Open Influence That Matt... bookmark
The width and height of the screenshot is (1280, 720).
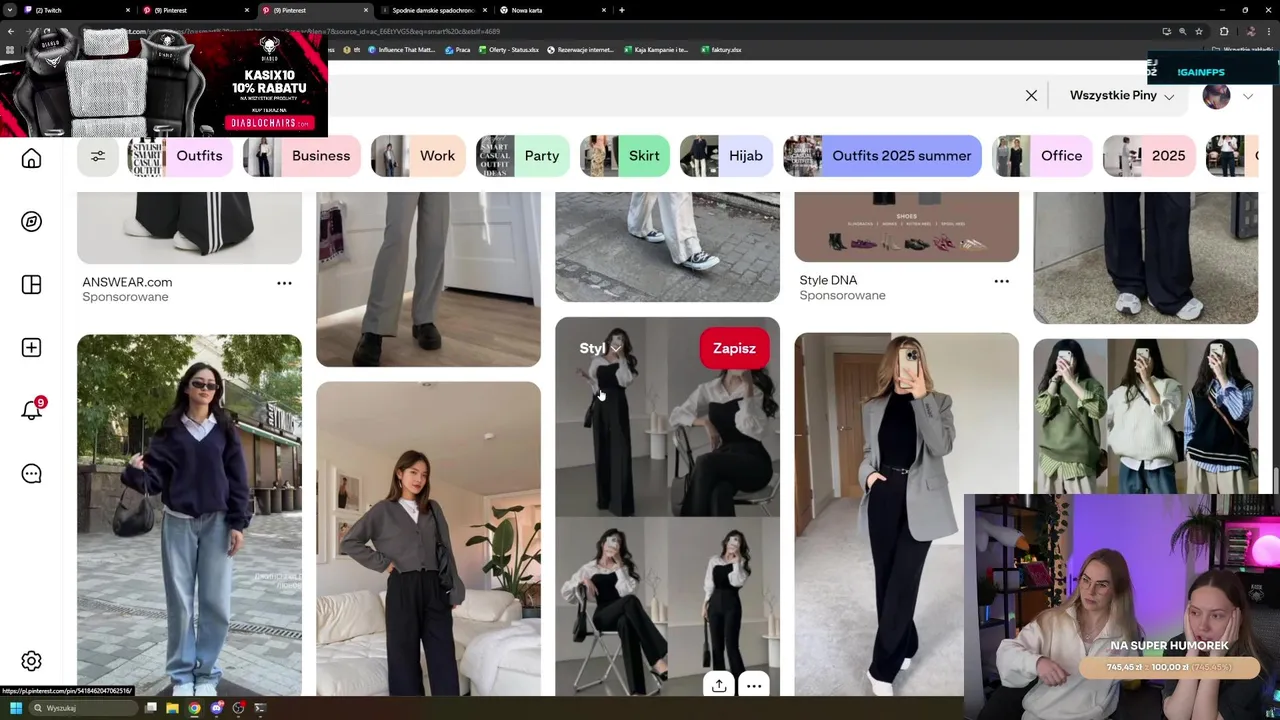coord(401,50)
